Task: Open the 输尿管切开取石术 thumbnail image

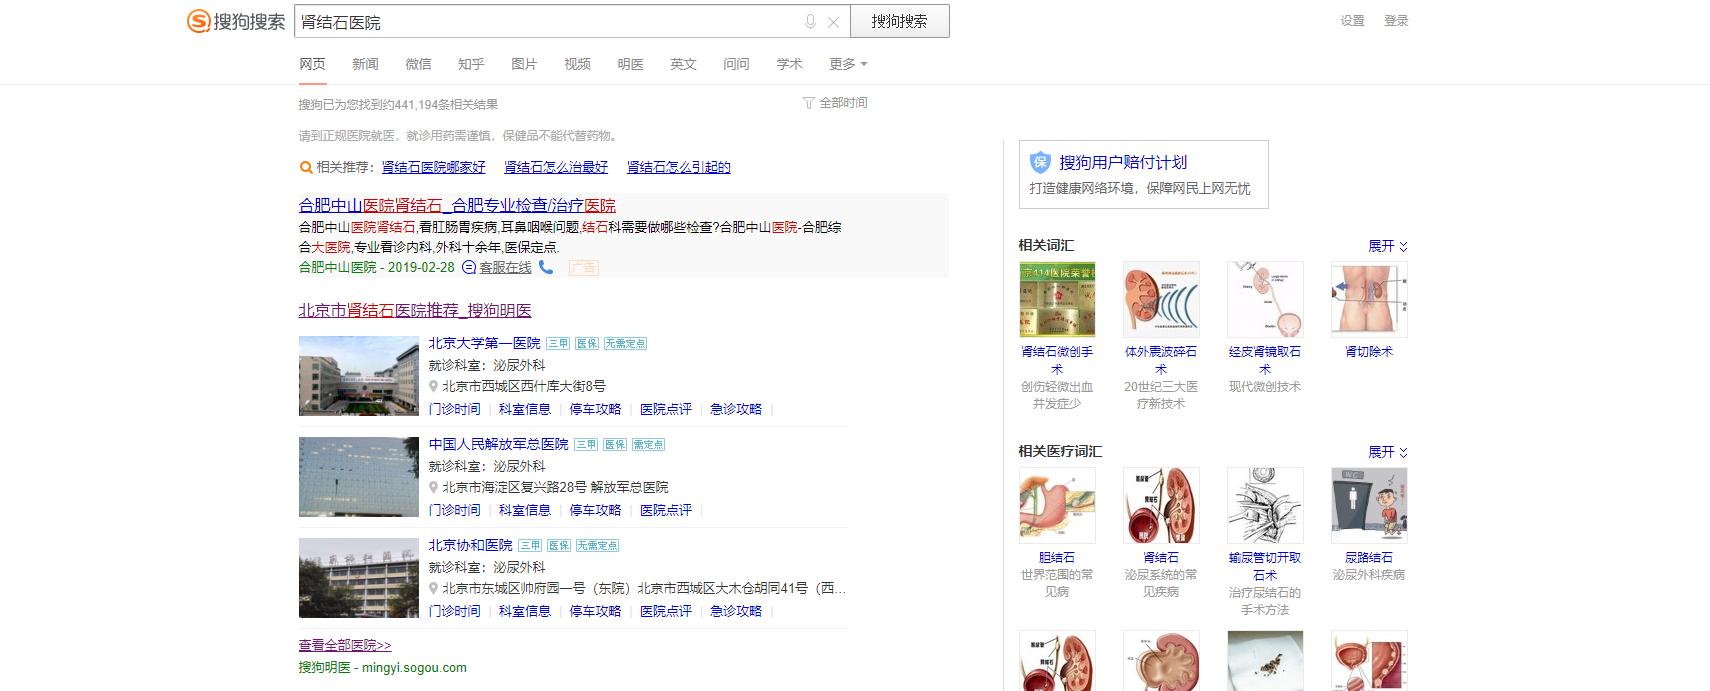Action: click(1265, 505)
